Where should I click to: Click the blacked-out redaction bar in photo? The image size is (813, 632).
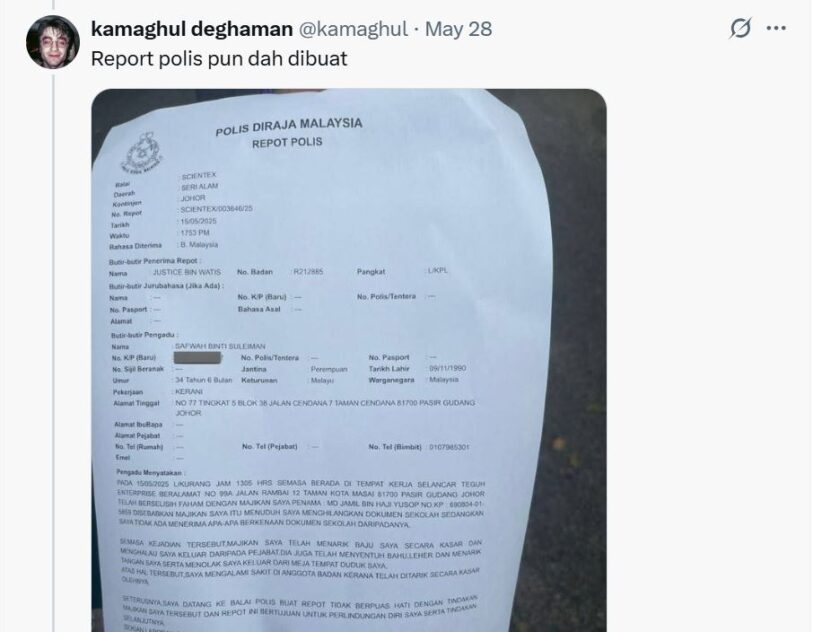click(x=197, y=358)
